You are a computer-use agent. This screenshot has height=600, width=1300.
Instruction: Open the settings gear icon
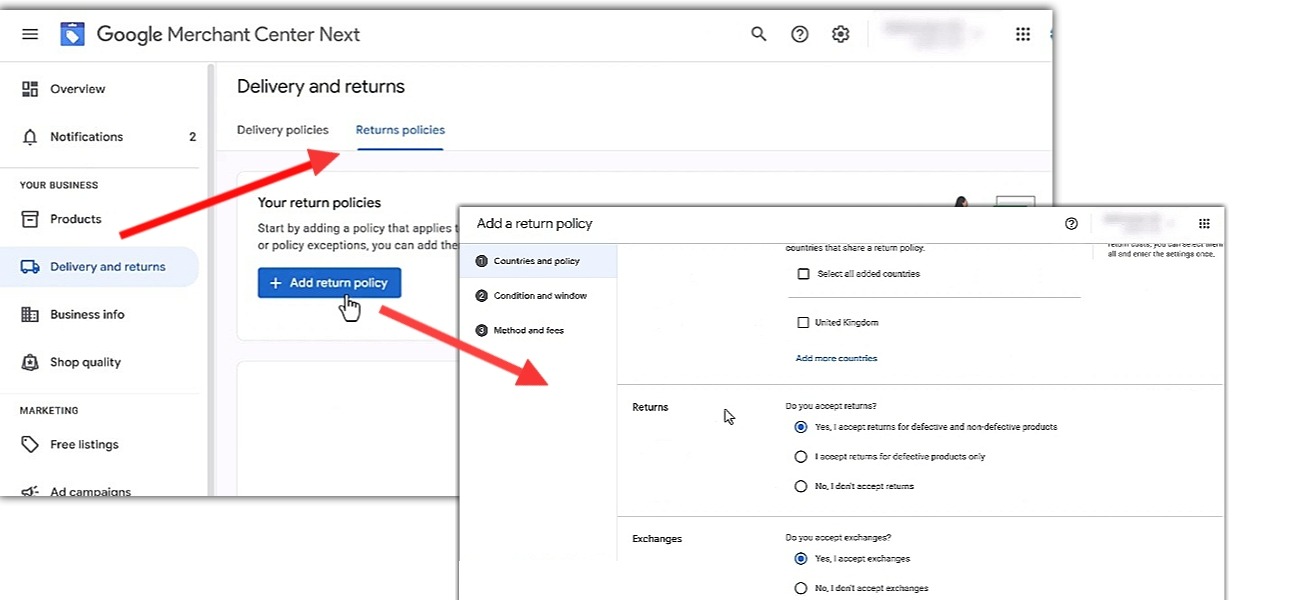[840, 35]
